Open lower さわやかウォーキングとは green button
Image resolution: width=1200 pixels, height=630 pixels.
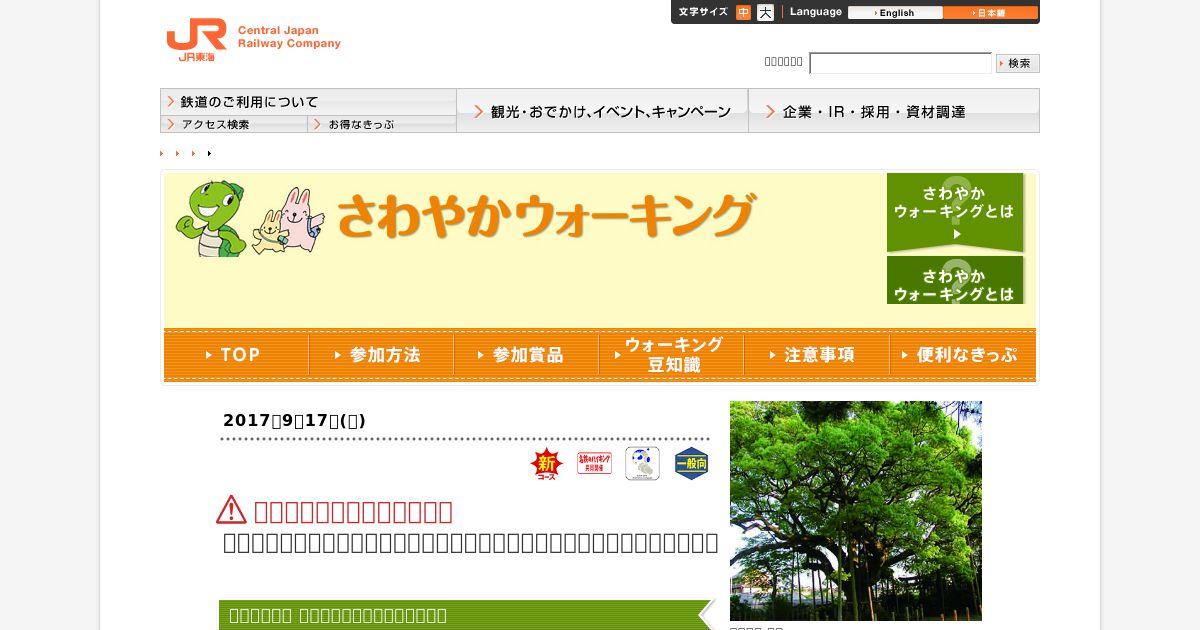(955, 280)
